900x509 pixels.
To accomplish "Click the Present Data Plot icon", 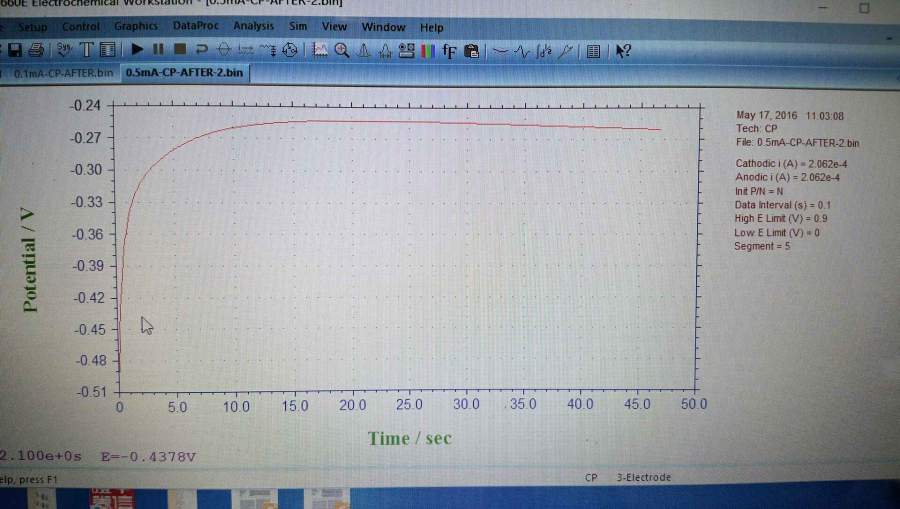I will click(320, 50).
